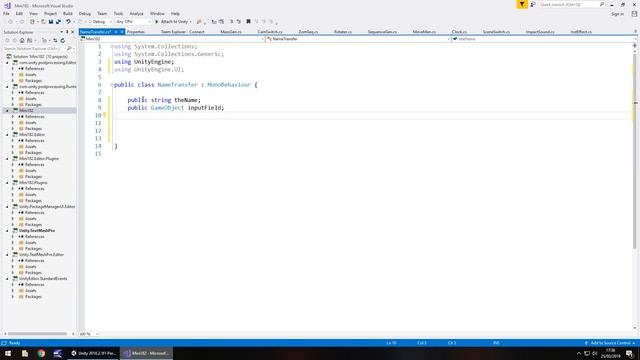The width and height of the screenshot is (640, 360).
Task: Open notification center in system tray
Action: click(629, 353)
